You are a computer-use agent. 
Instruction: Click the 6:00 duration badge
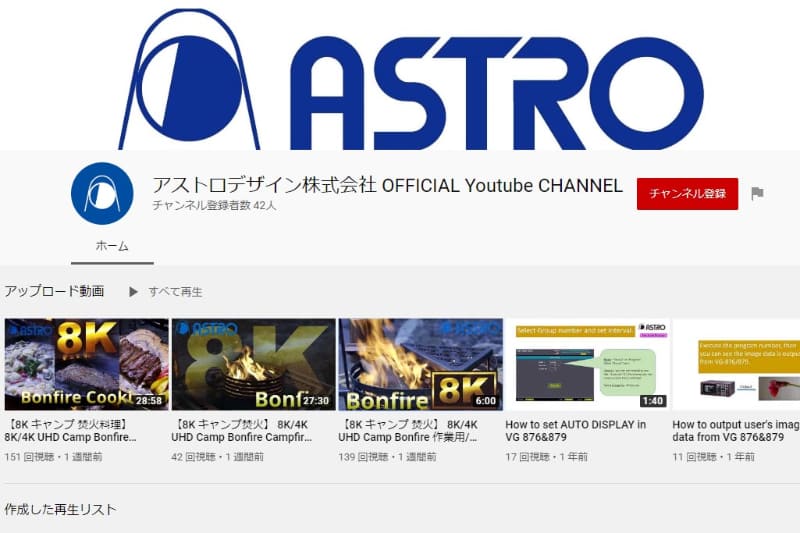[x=486, y=401]
